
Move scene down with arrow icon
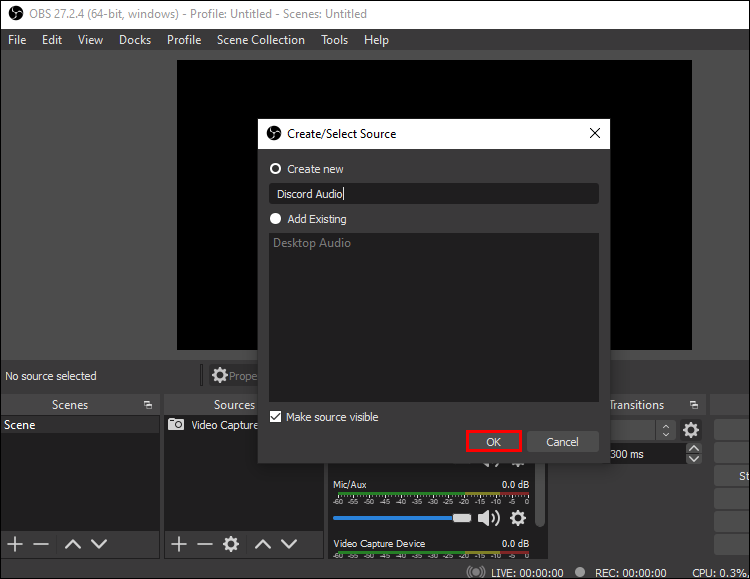[x=99, y=544]
